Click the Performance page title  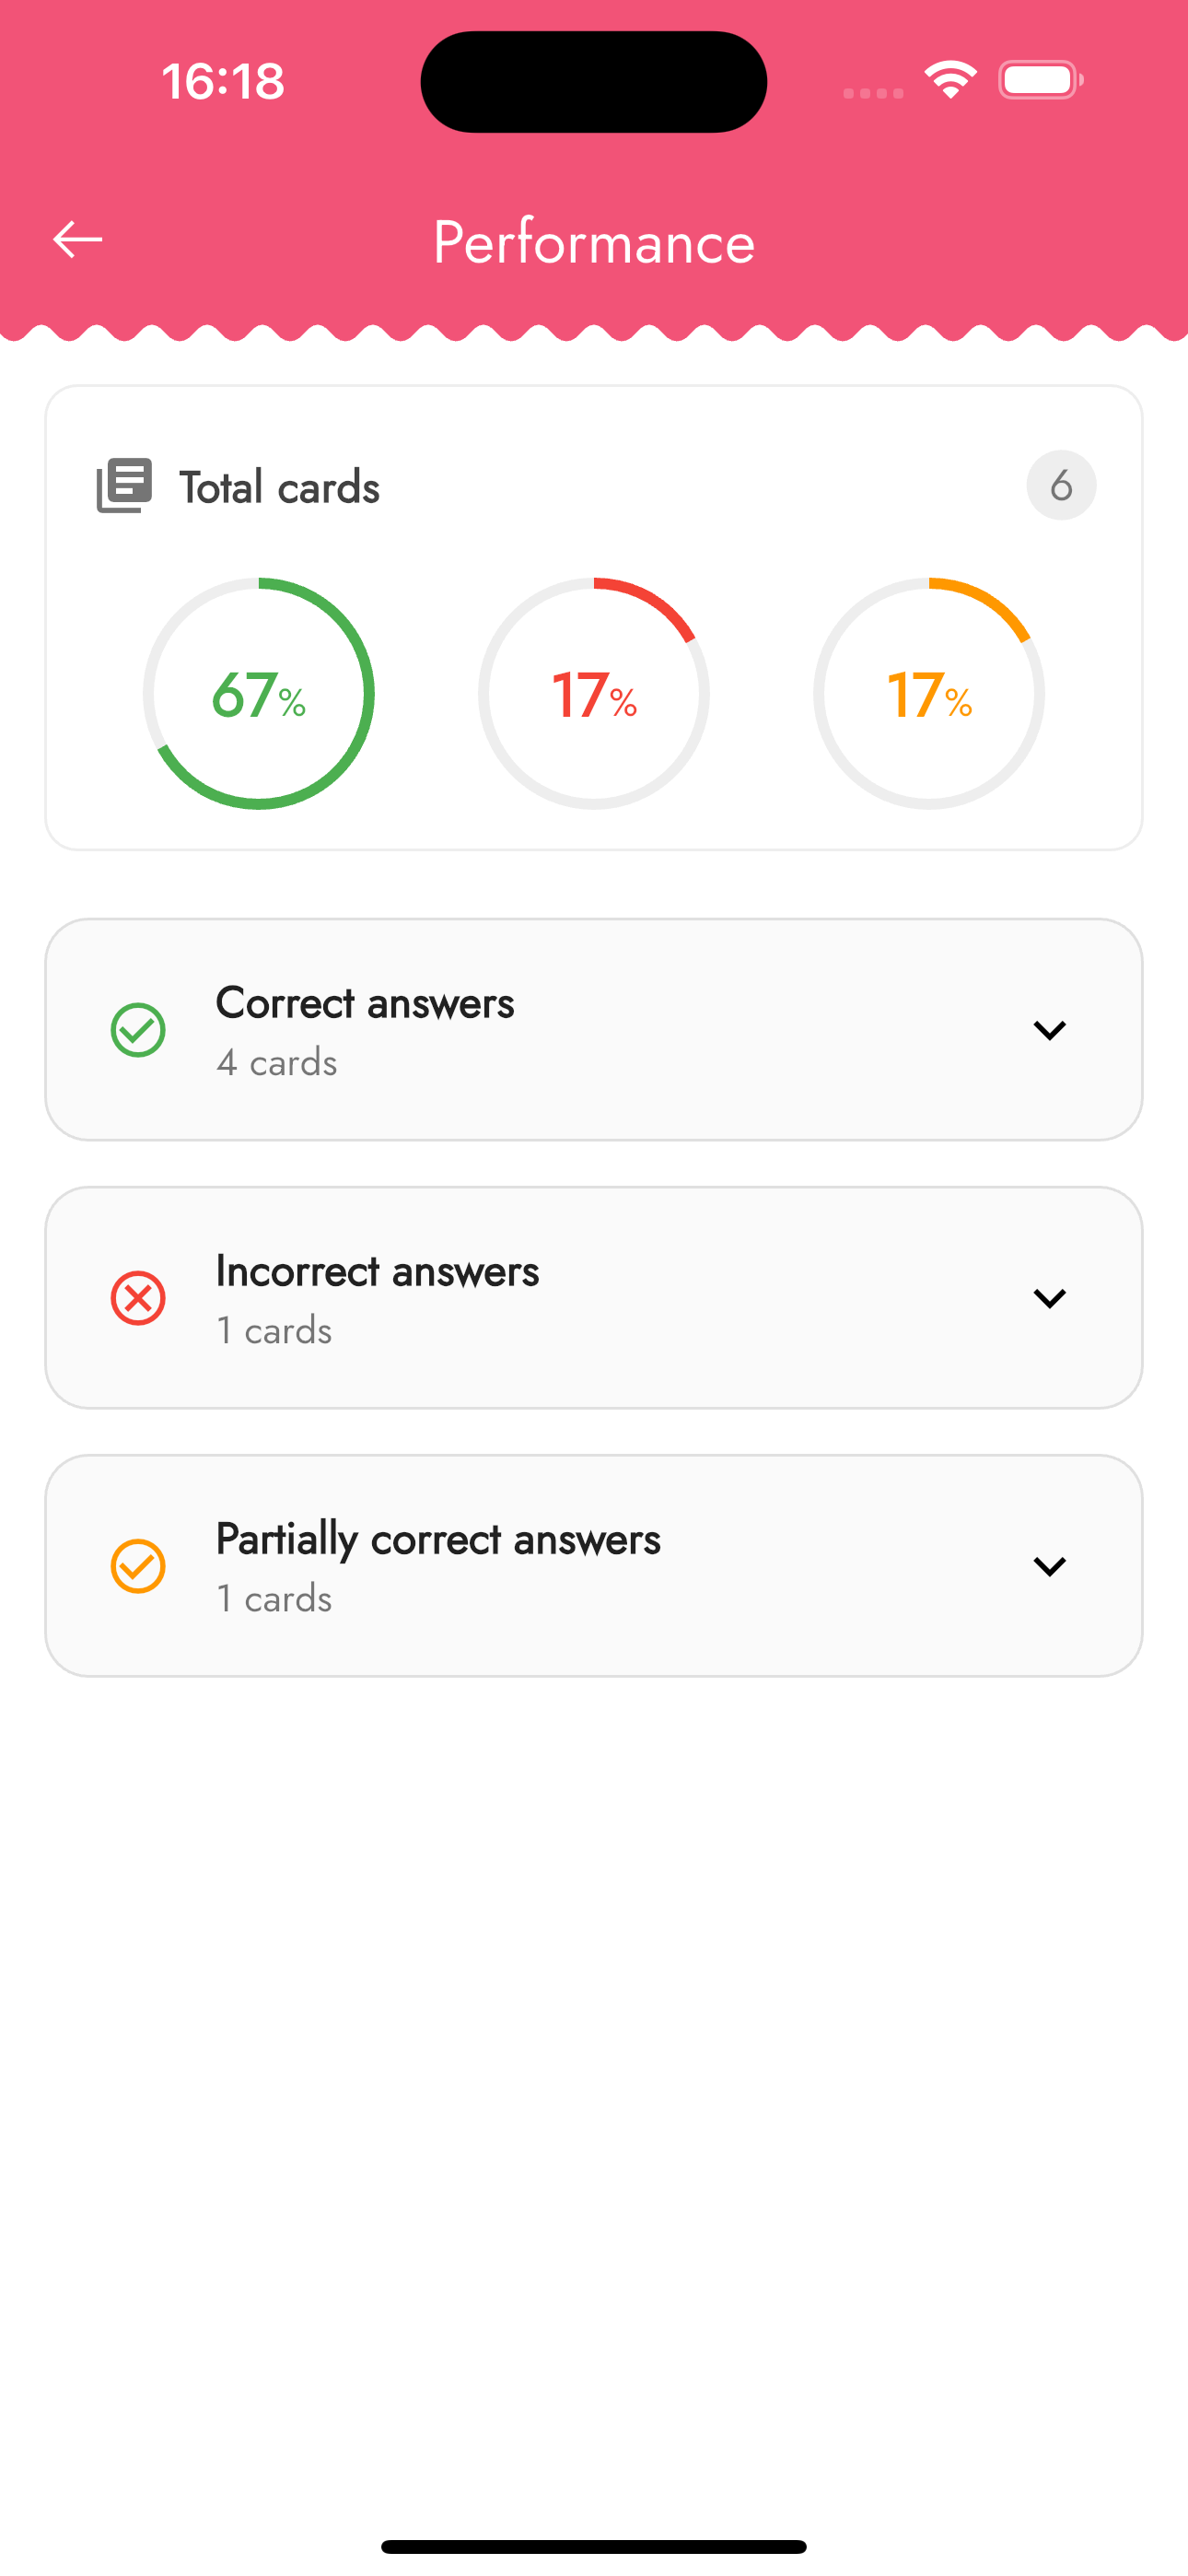click(594, 242)
